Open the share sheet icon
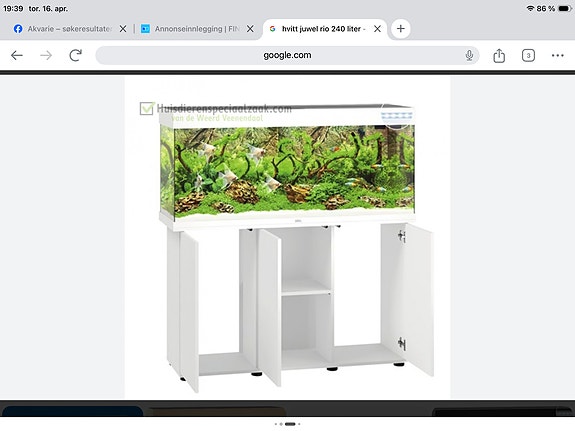Screen dimensions: 575x431 point(499,55)
